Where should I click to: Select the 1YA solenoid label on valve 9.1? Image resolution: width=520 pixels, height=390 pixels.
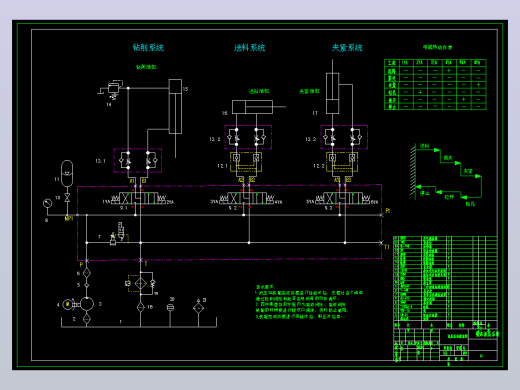(x=106, y=202)
